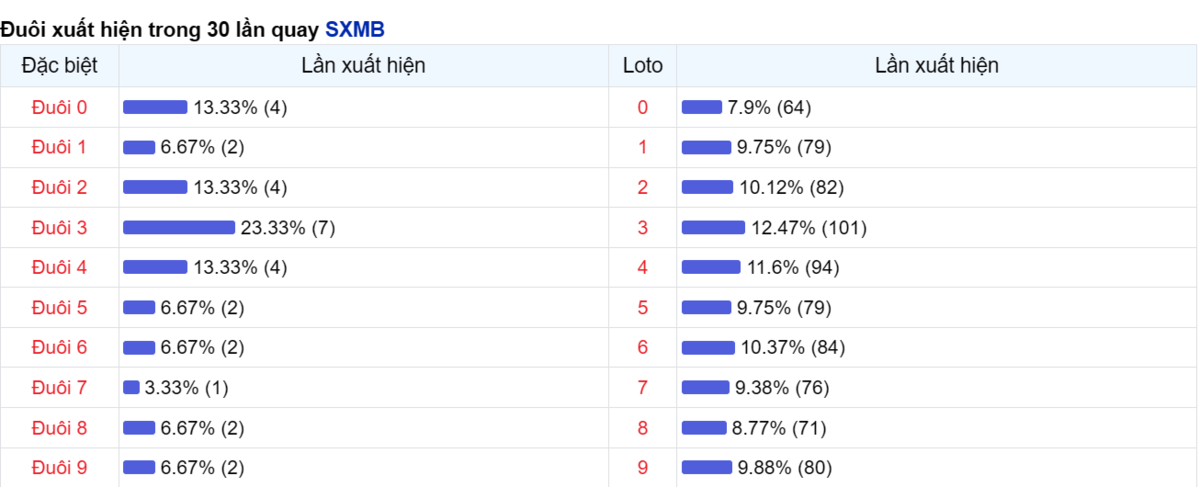The width and height of the screenshot is (1200, 487).
Task: Click the Đuôi 5 row label
Action: [x=60, y=307]
